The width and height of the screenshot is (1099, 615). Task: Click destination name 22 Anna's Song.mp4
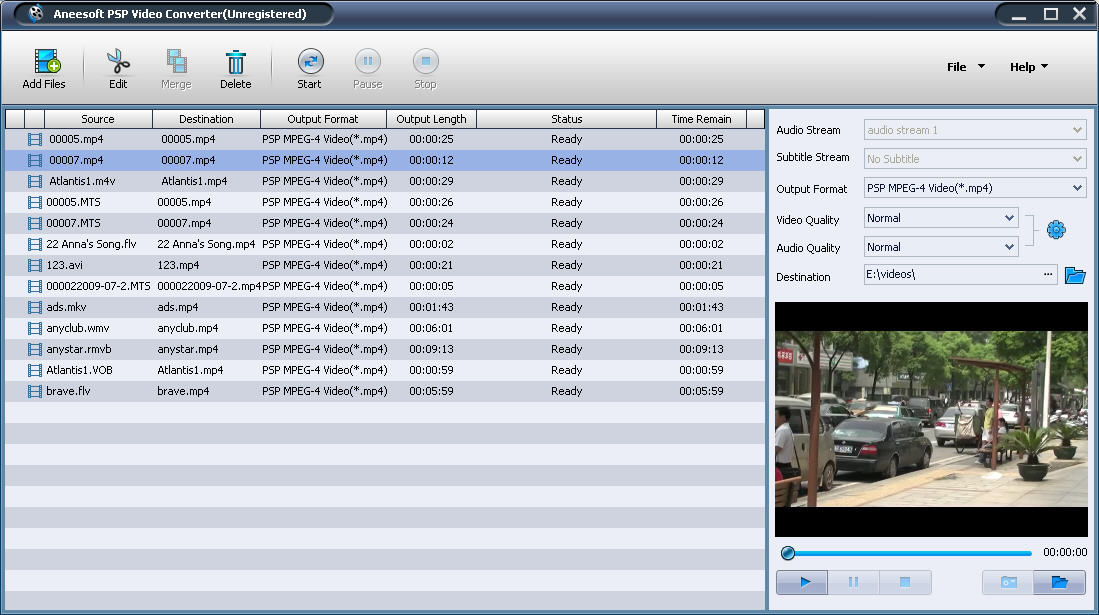tap(206, 244)
